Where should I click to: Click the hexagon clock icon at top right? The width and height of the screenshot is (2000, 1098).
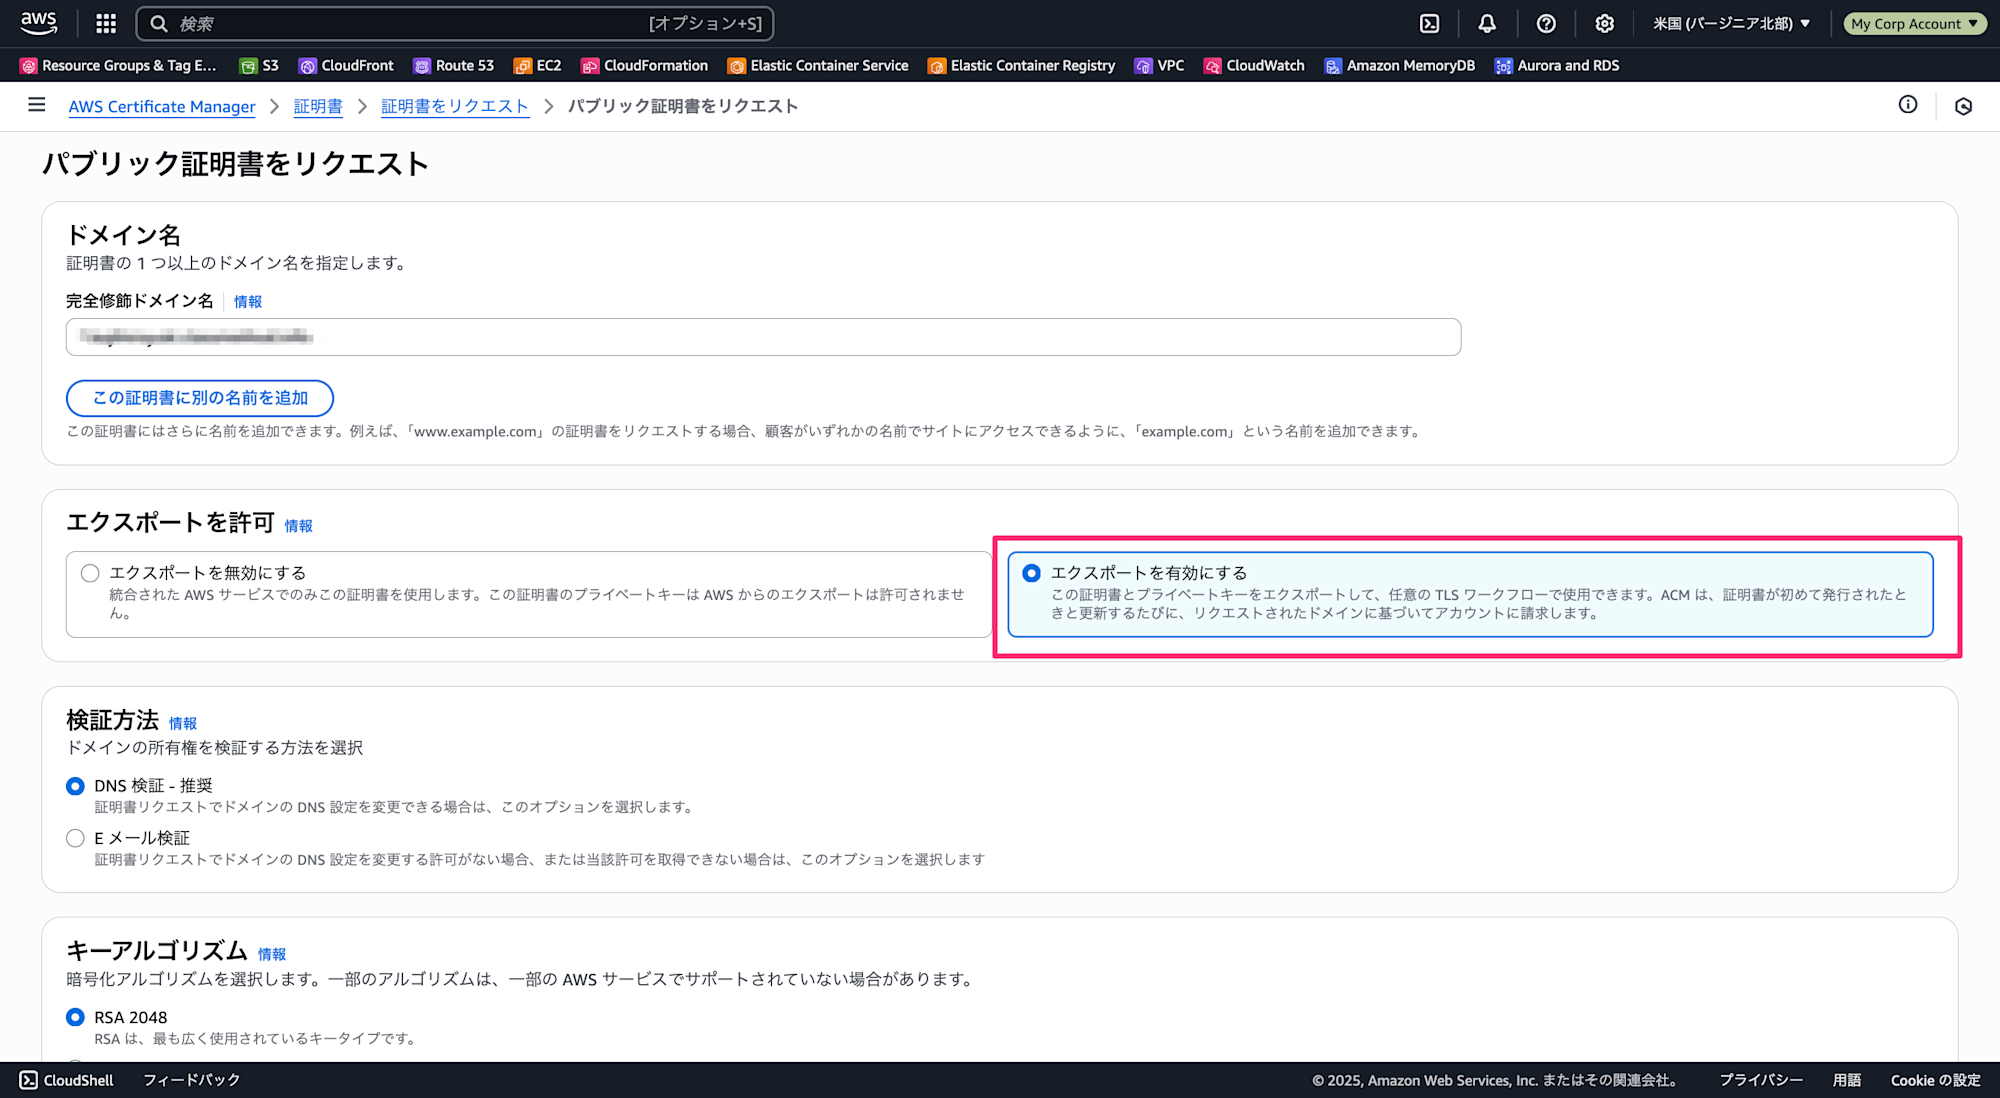1963,106
